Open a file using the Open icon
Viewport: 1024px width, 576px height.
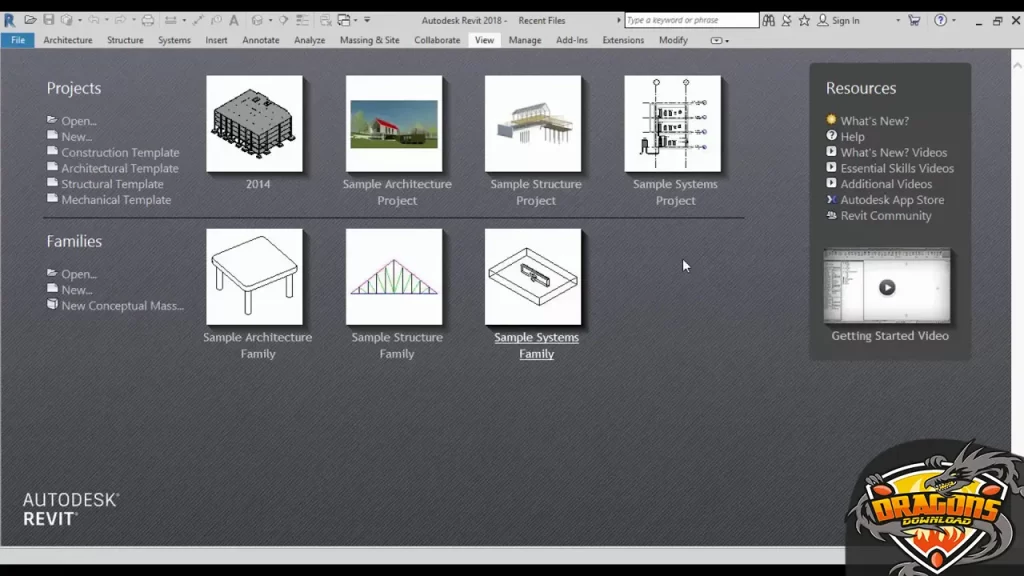[29, 19]
